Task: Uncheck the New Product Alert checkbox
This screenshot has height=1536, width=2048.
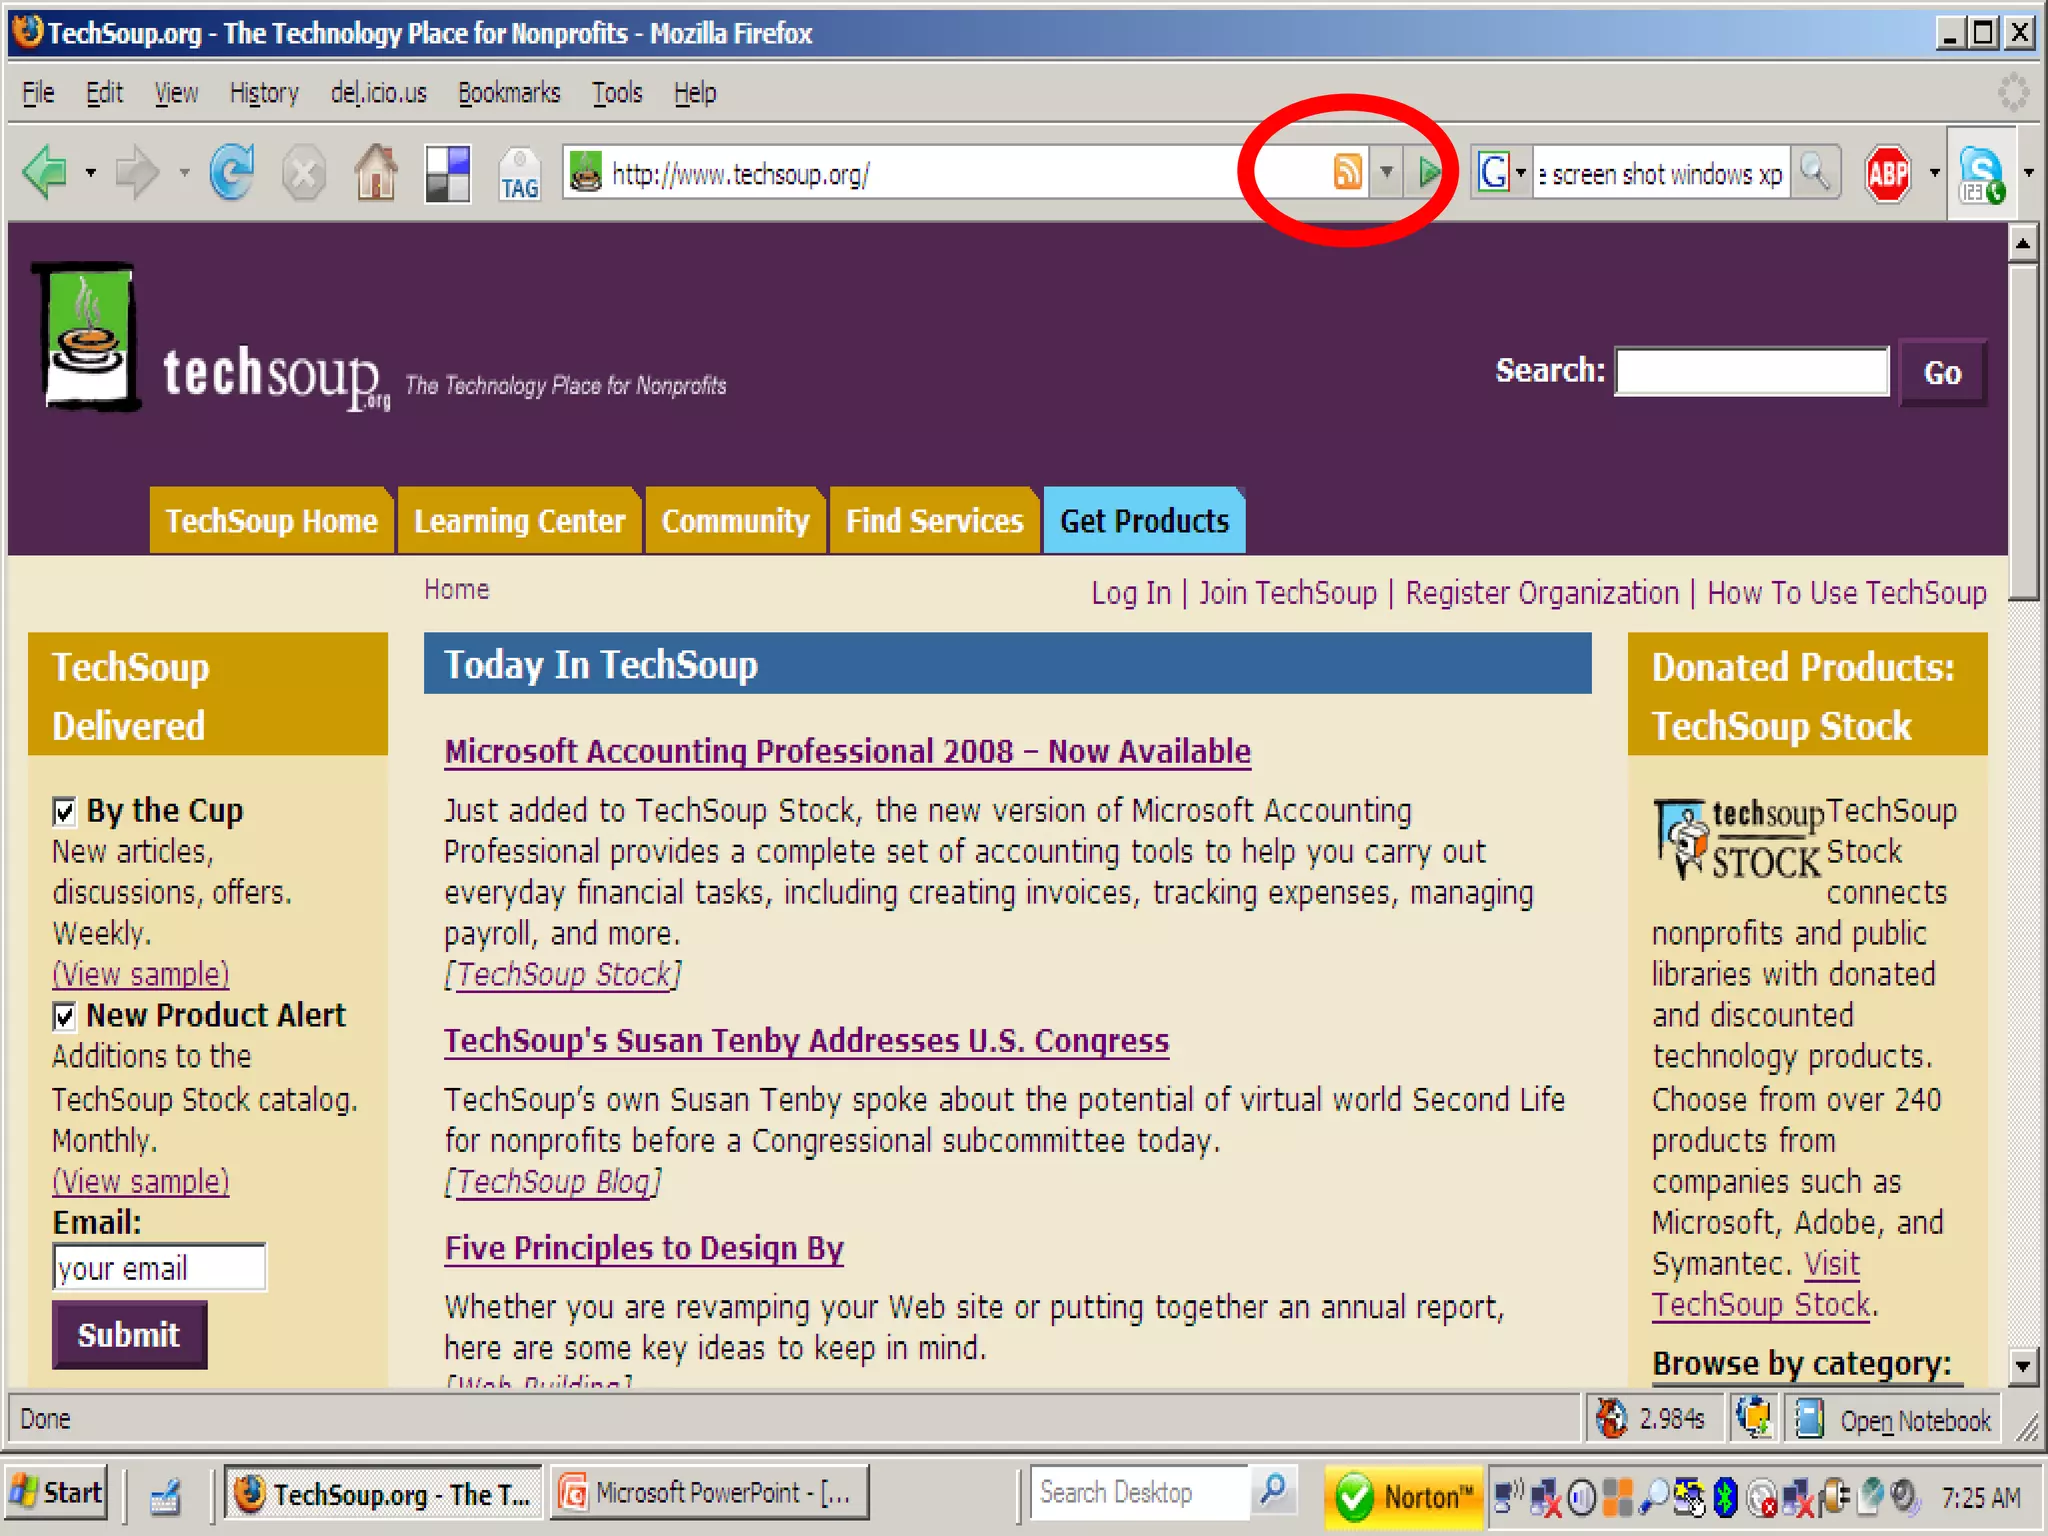Action: click(64, 1017)
